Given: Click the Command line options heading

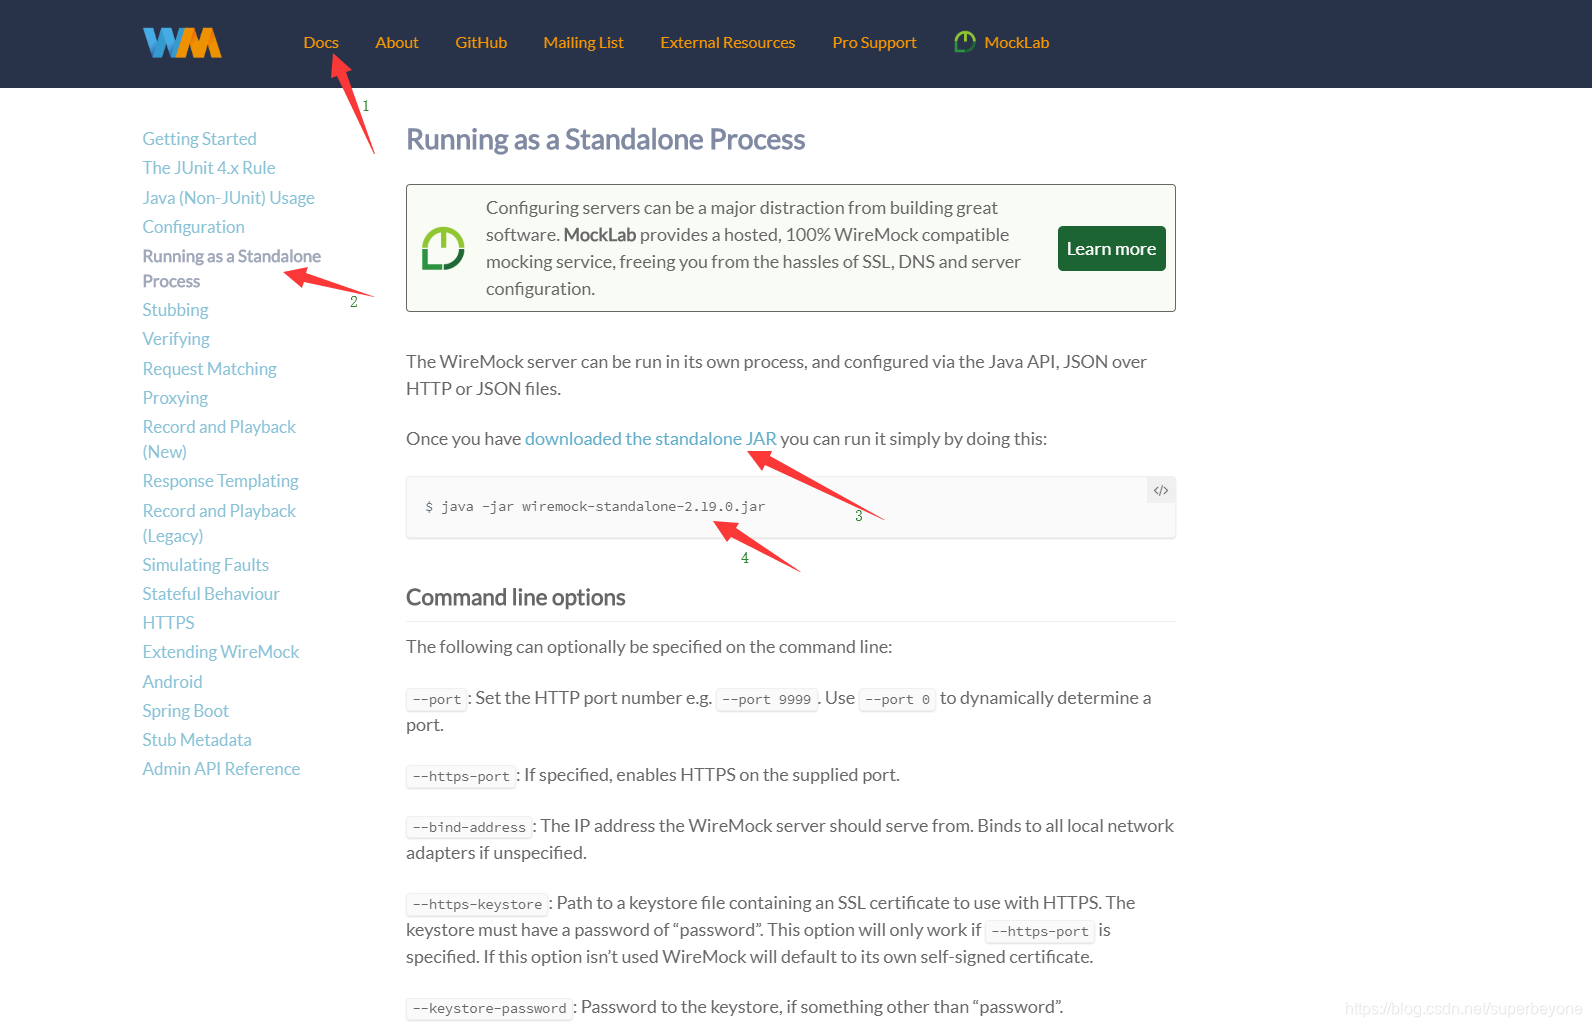Looking at the screenshot, I should click(x=515, y=598).
